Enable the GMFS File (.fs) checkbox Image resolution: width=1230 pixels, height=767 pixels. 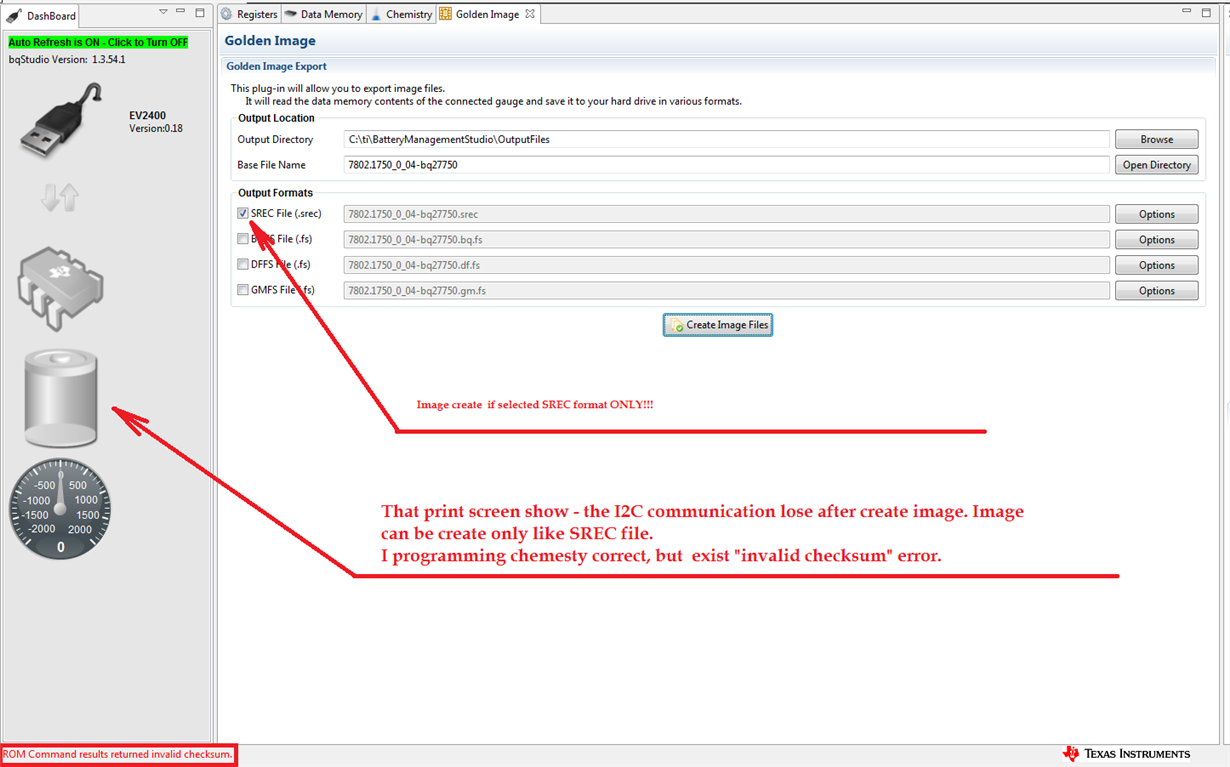pyautogui.click(x=243, y=290)
